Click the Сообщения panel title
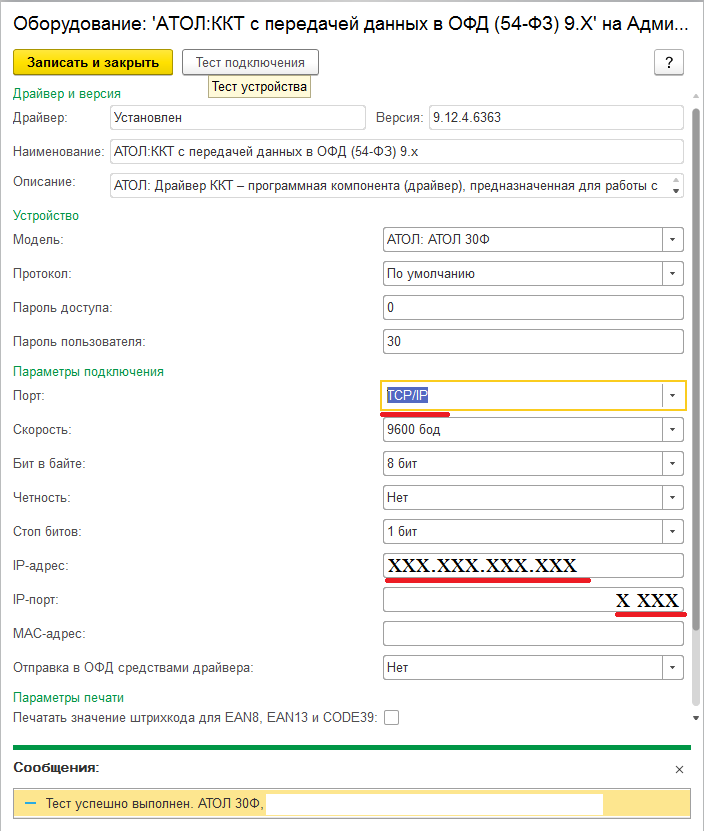This screenshot has width=704, height=831. click(56, 767)
